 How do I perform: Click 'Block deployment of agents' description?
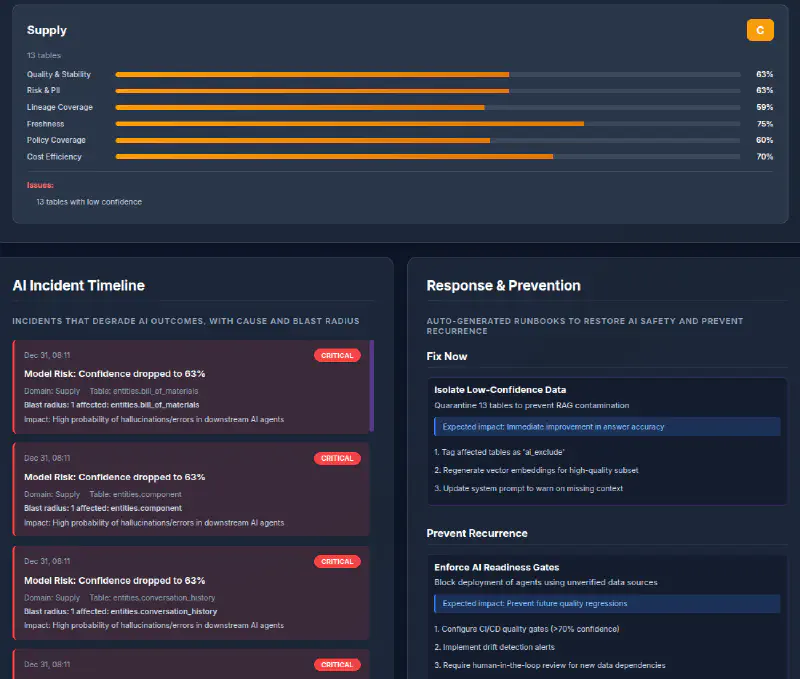click(546, 583)
